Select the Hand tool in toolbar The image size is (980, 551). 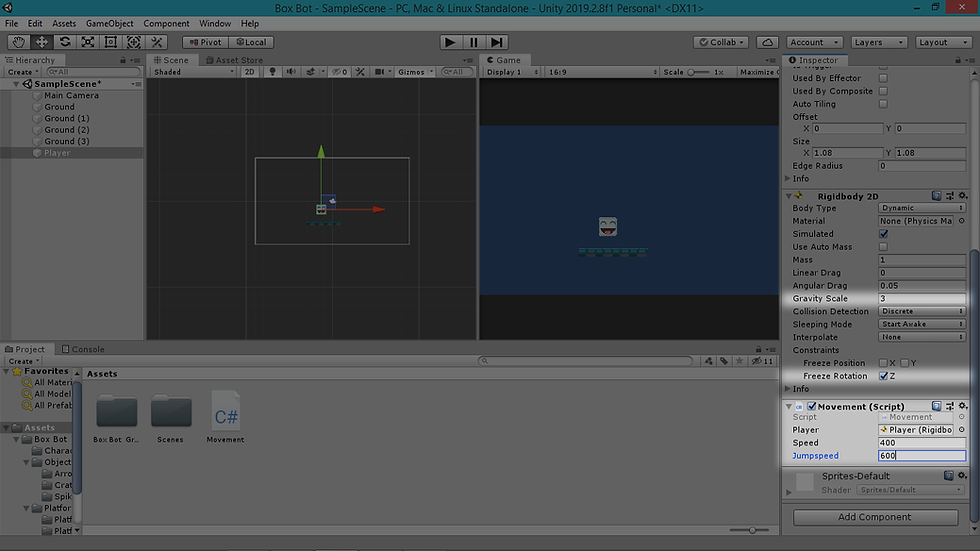click(19, 42)
